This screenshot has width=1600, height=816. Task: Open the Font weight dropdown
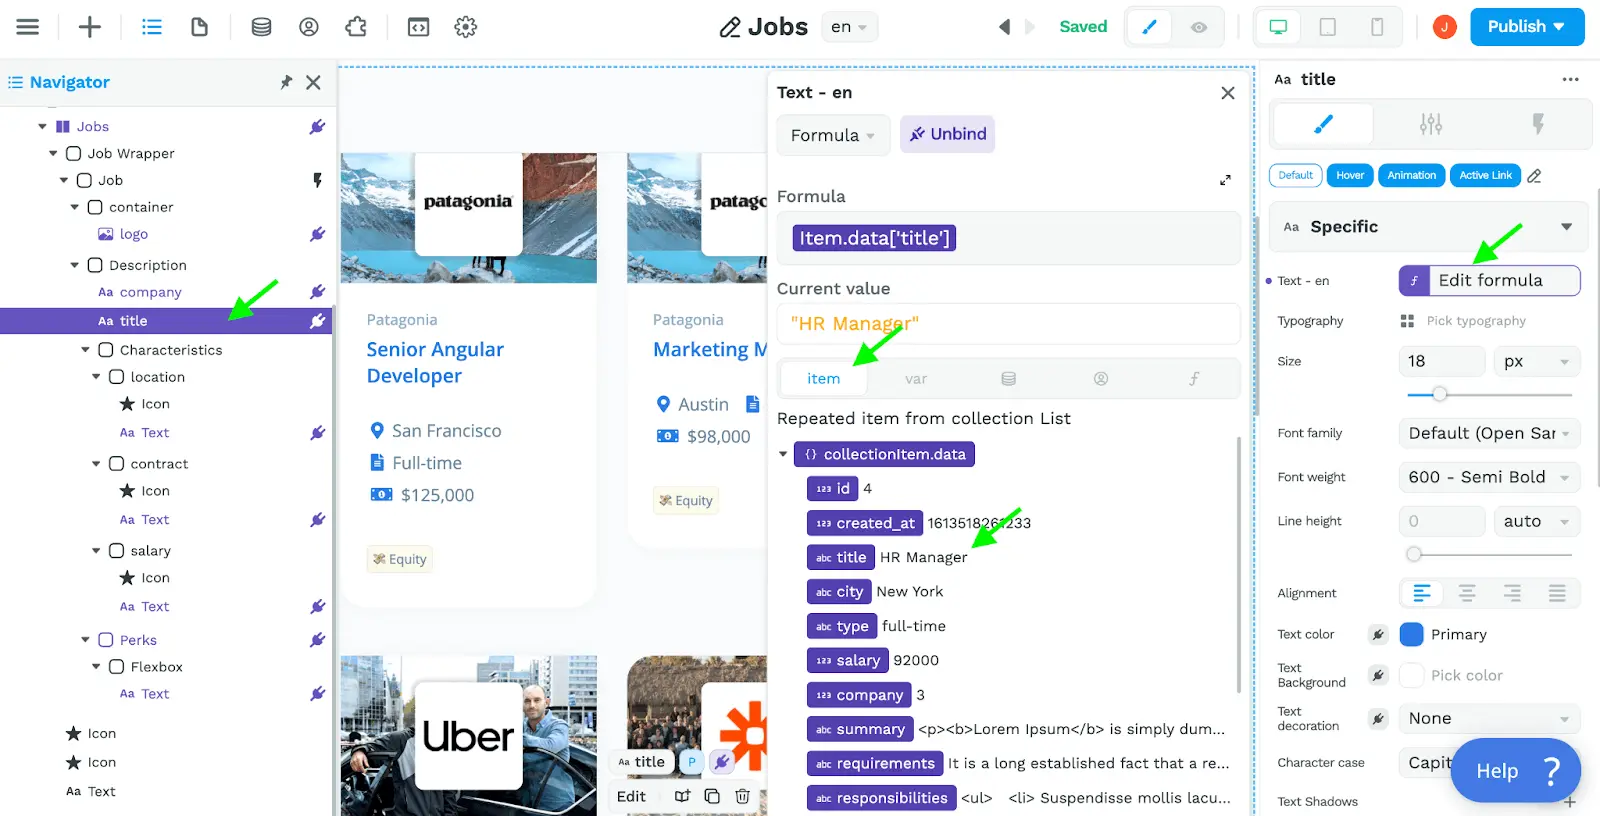tap(1489, 477)
